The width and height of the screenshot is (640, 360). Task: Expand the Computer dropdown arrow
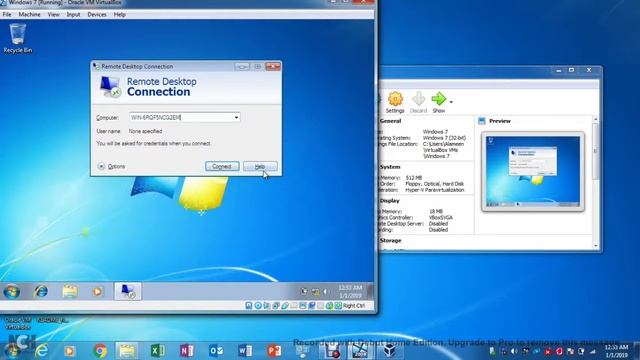click(x=236, y=117)
